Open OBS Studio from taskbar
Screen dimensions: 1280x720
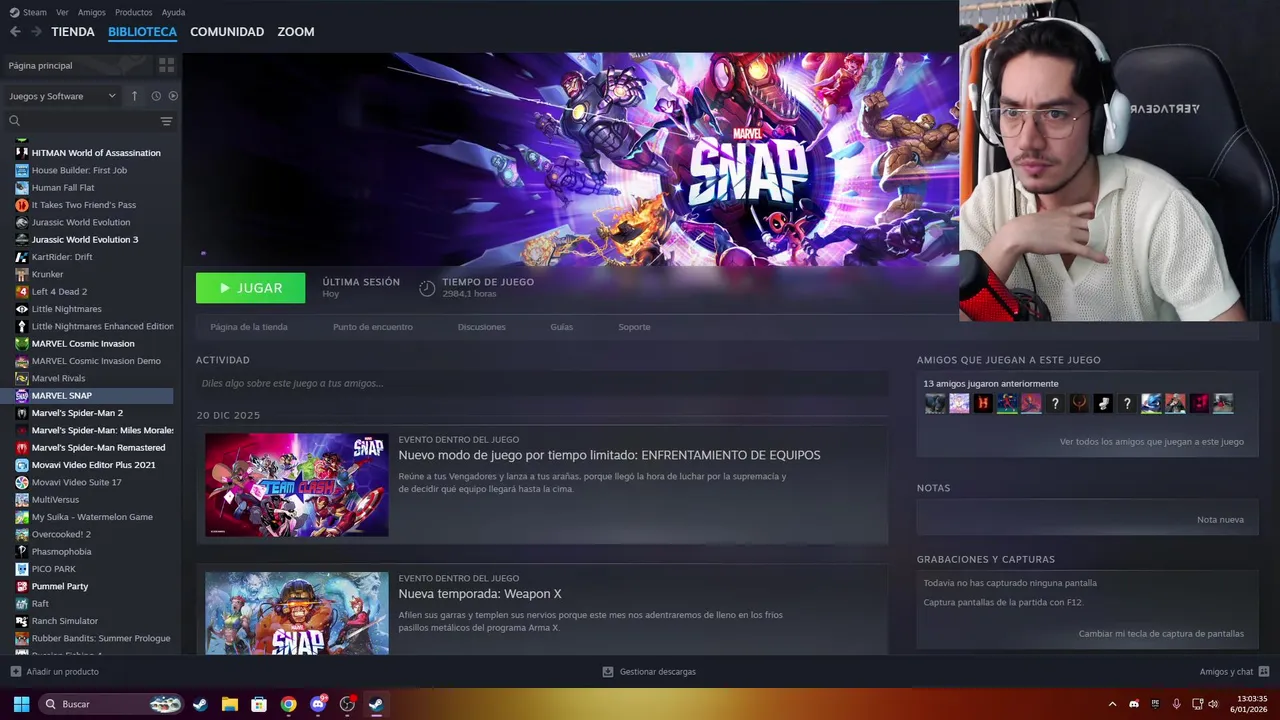(x=347, y=704)
